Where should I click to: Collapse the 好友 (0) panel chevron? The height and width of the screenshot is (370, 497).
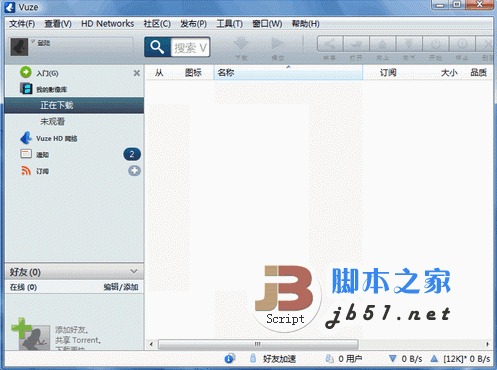click(x=134, y=271)
